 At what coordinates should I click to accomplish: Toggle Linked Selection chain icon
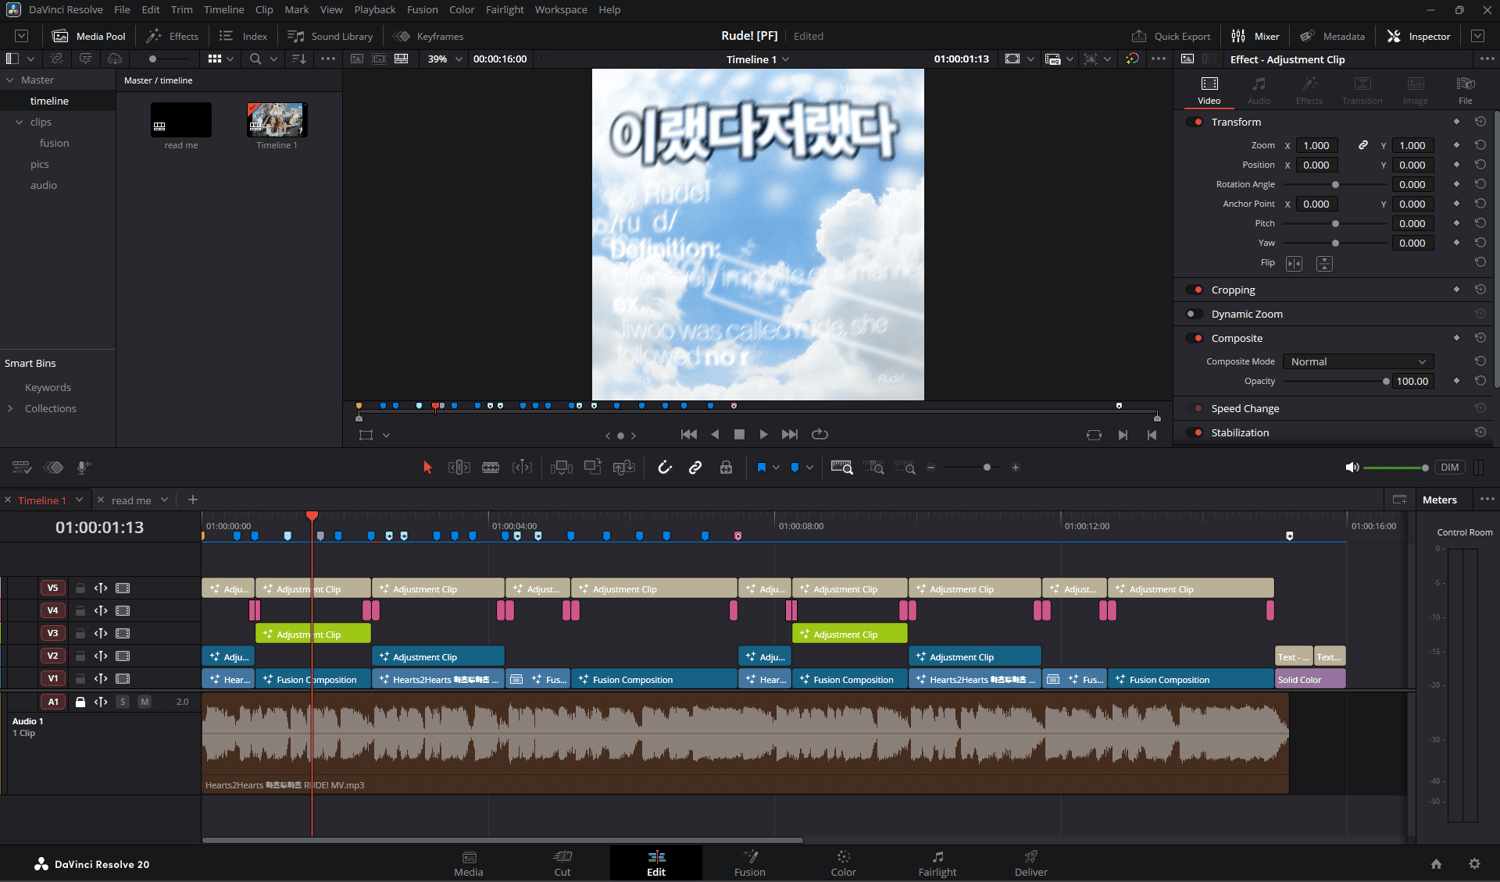695,467
